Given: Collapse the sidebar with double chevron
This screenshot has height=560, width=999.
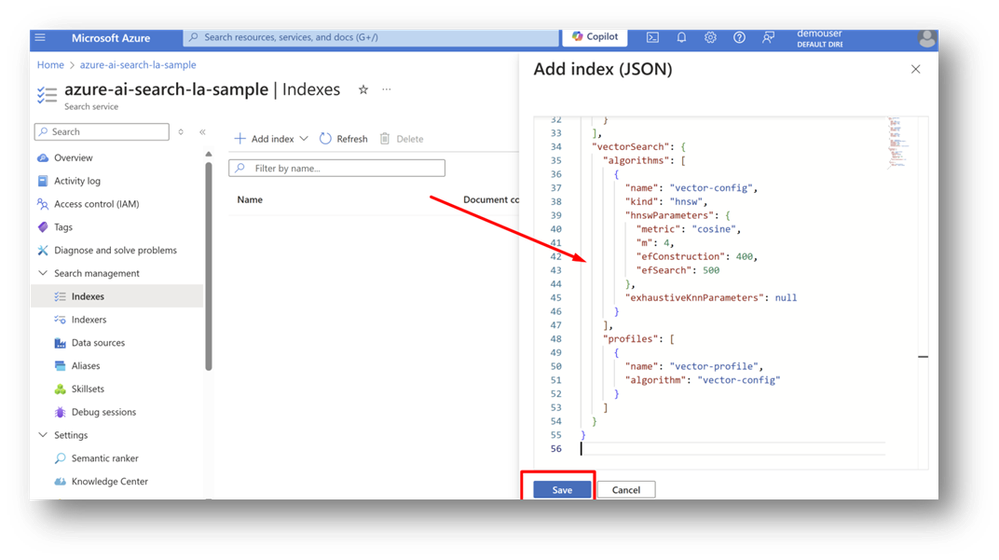Looking at the screenshot, I should coord(202,132).
